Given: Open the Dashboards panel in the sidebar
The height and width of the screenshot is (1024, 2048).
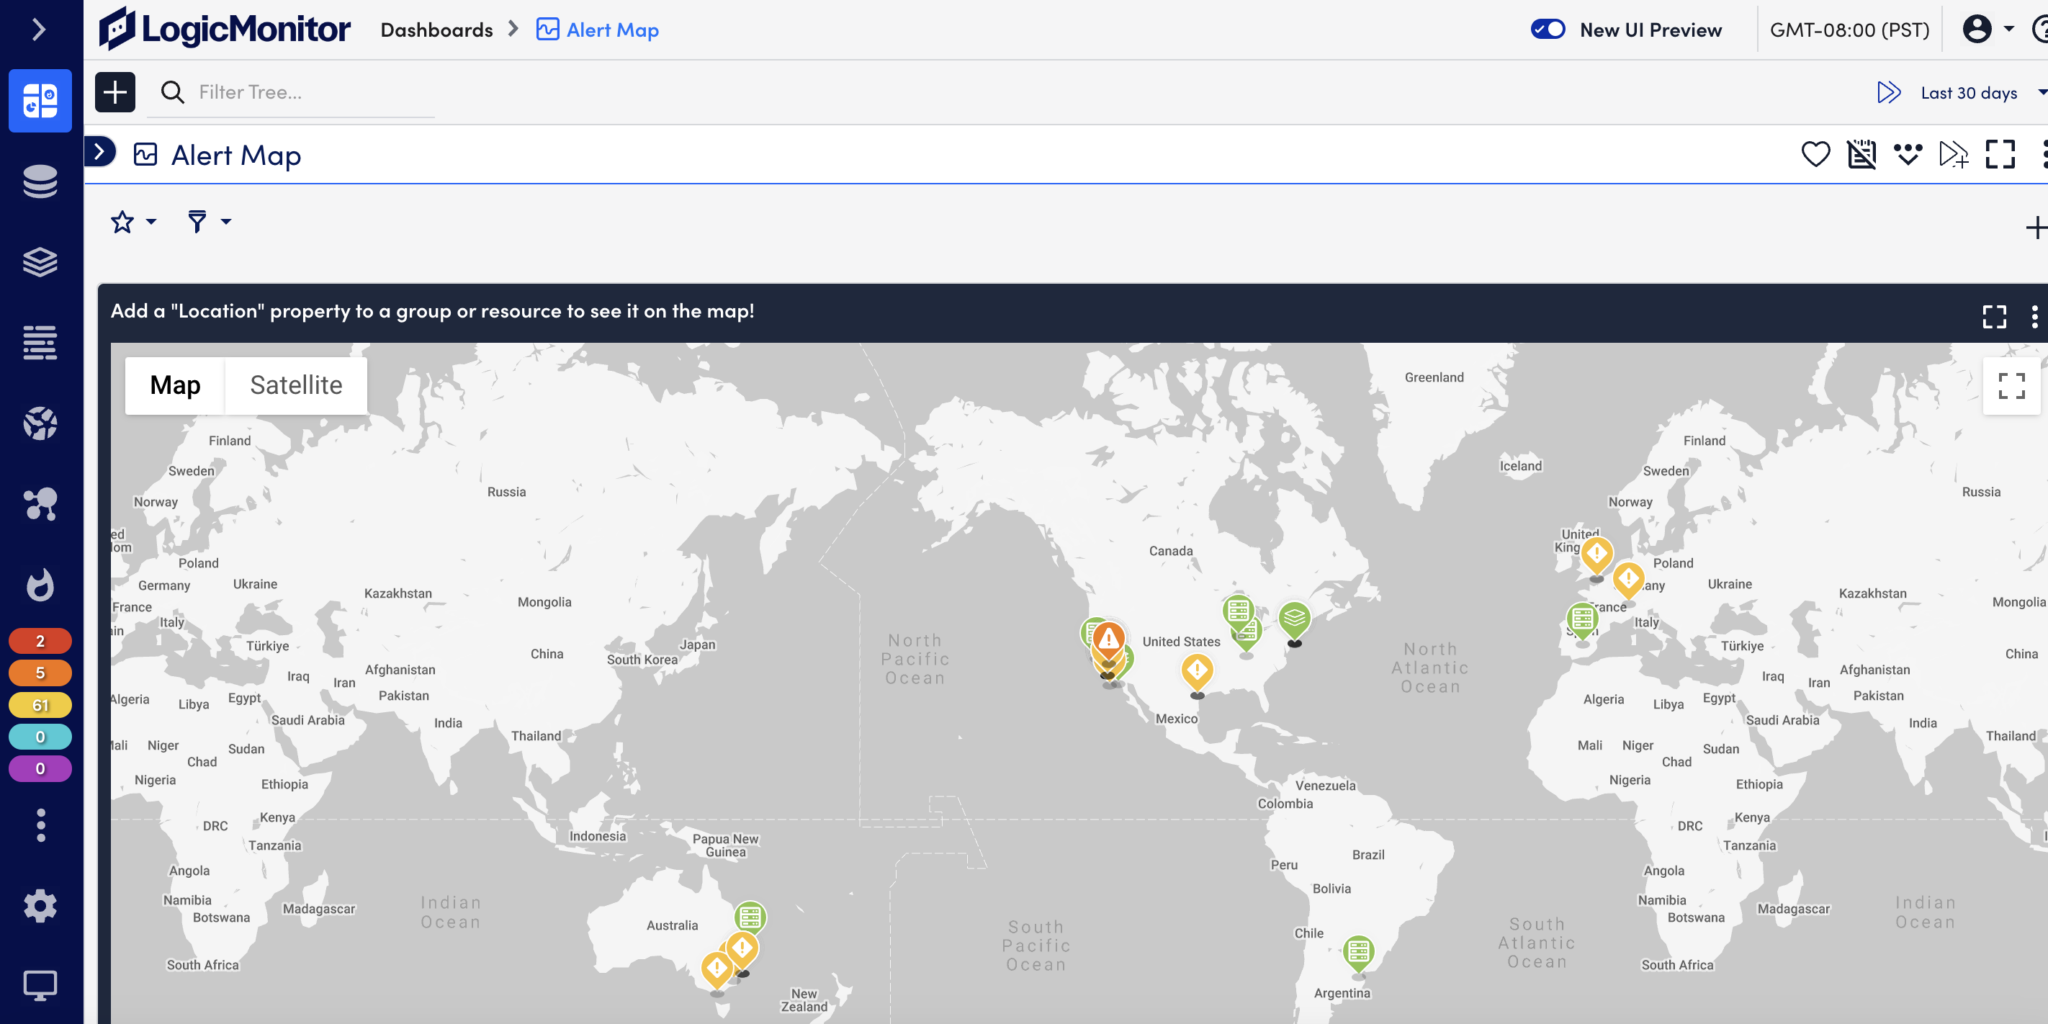Looking at the screenshot, I should [40, 100].
